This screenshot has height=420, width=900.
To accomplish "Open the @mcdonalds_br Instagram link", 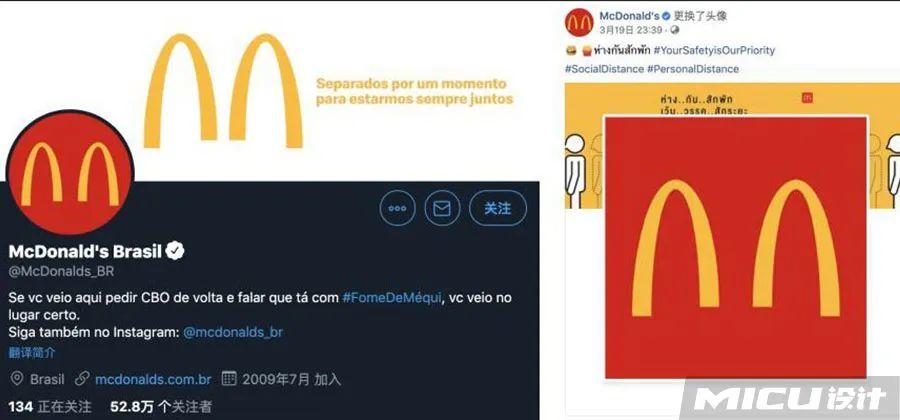I will click(x=232, y=332).
